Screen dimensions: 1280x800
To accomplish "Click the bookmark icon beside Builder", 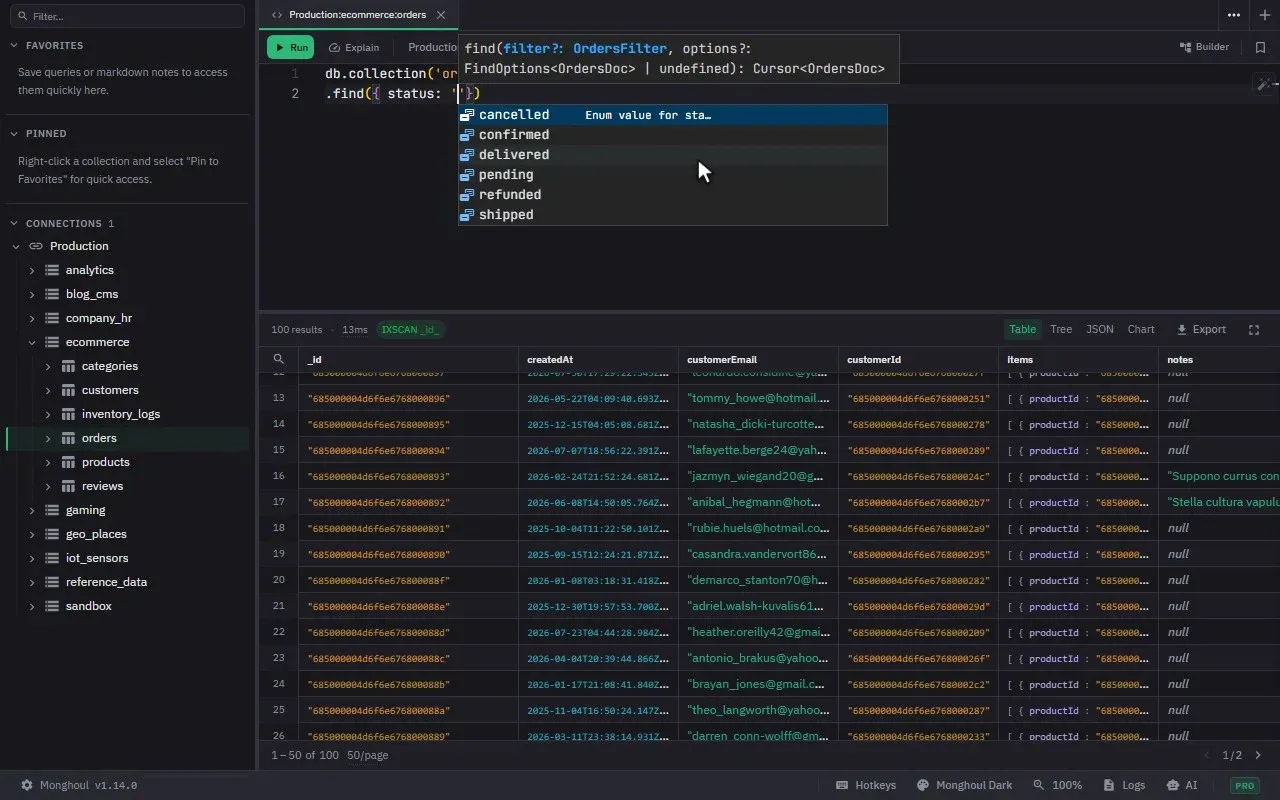I will [1260, 47].
